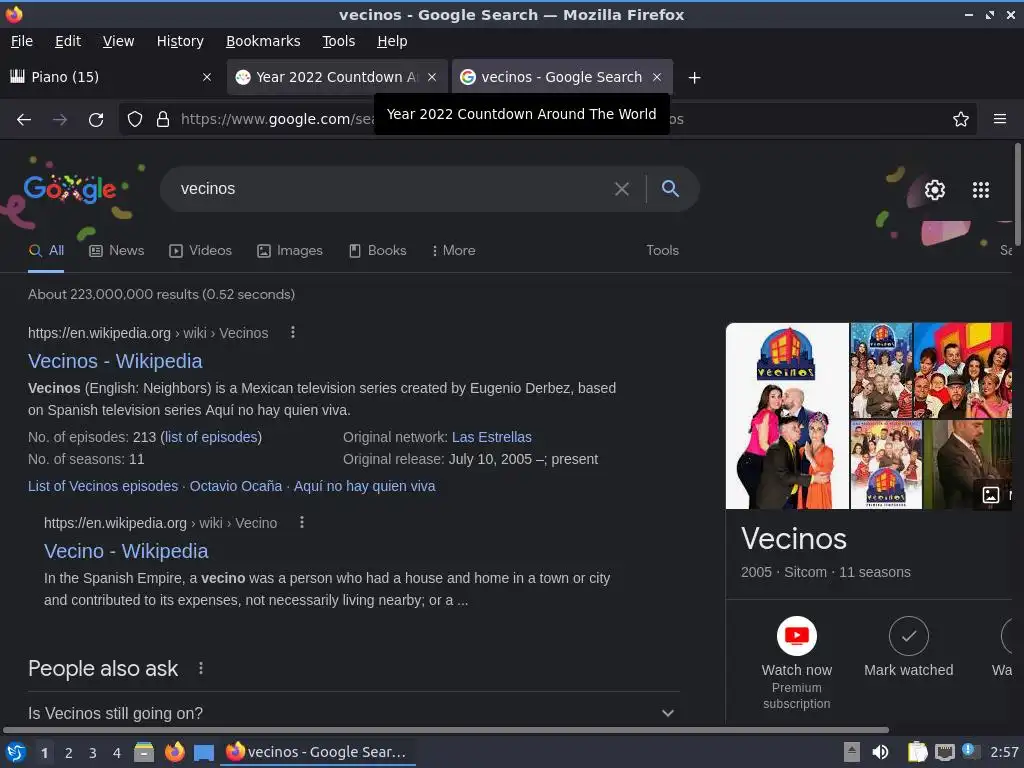Screen dimensions: 1024x768
Task: Click the festive Google logo
Action: 70,189
